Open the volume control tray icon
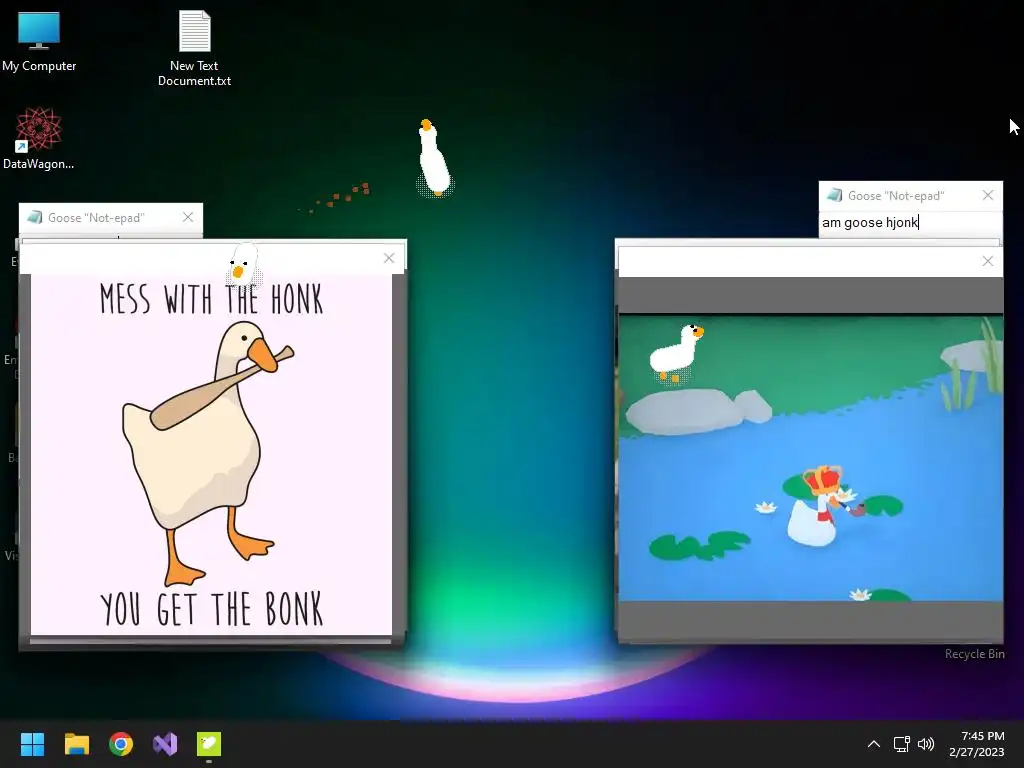1024x768 pixels. click(926, 744)
